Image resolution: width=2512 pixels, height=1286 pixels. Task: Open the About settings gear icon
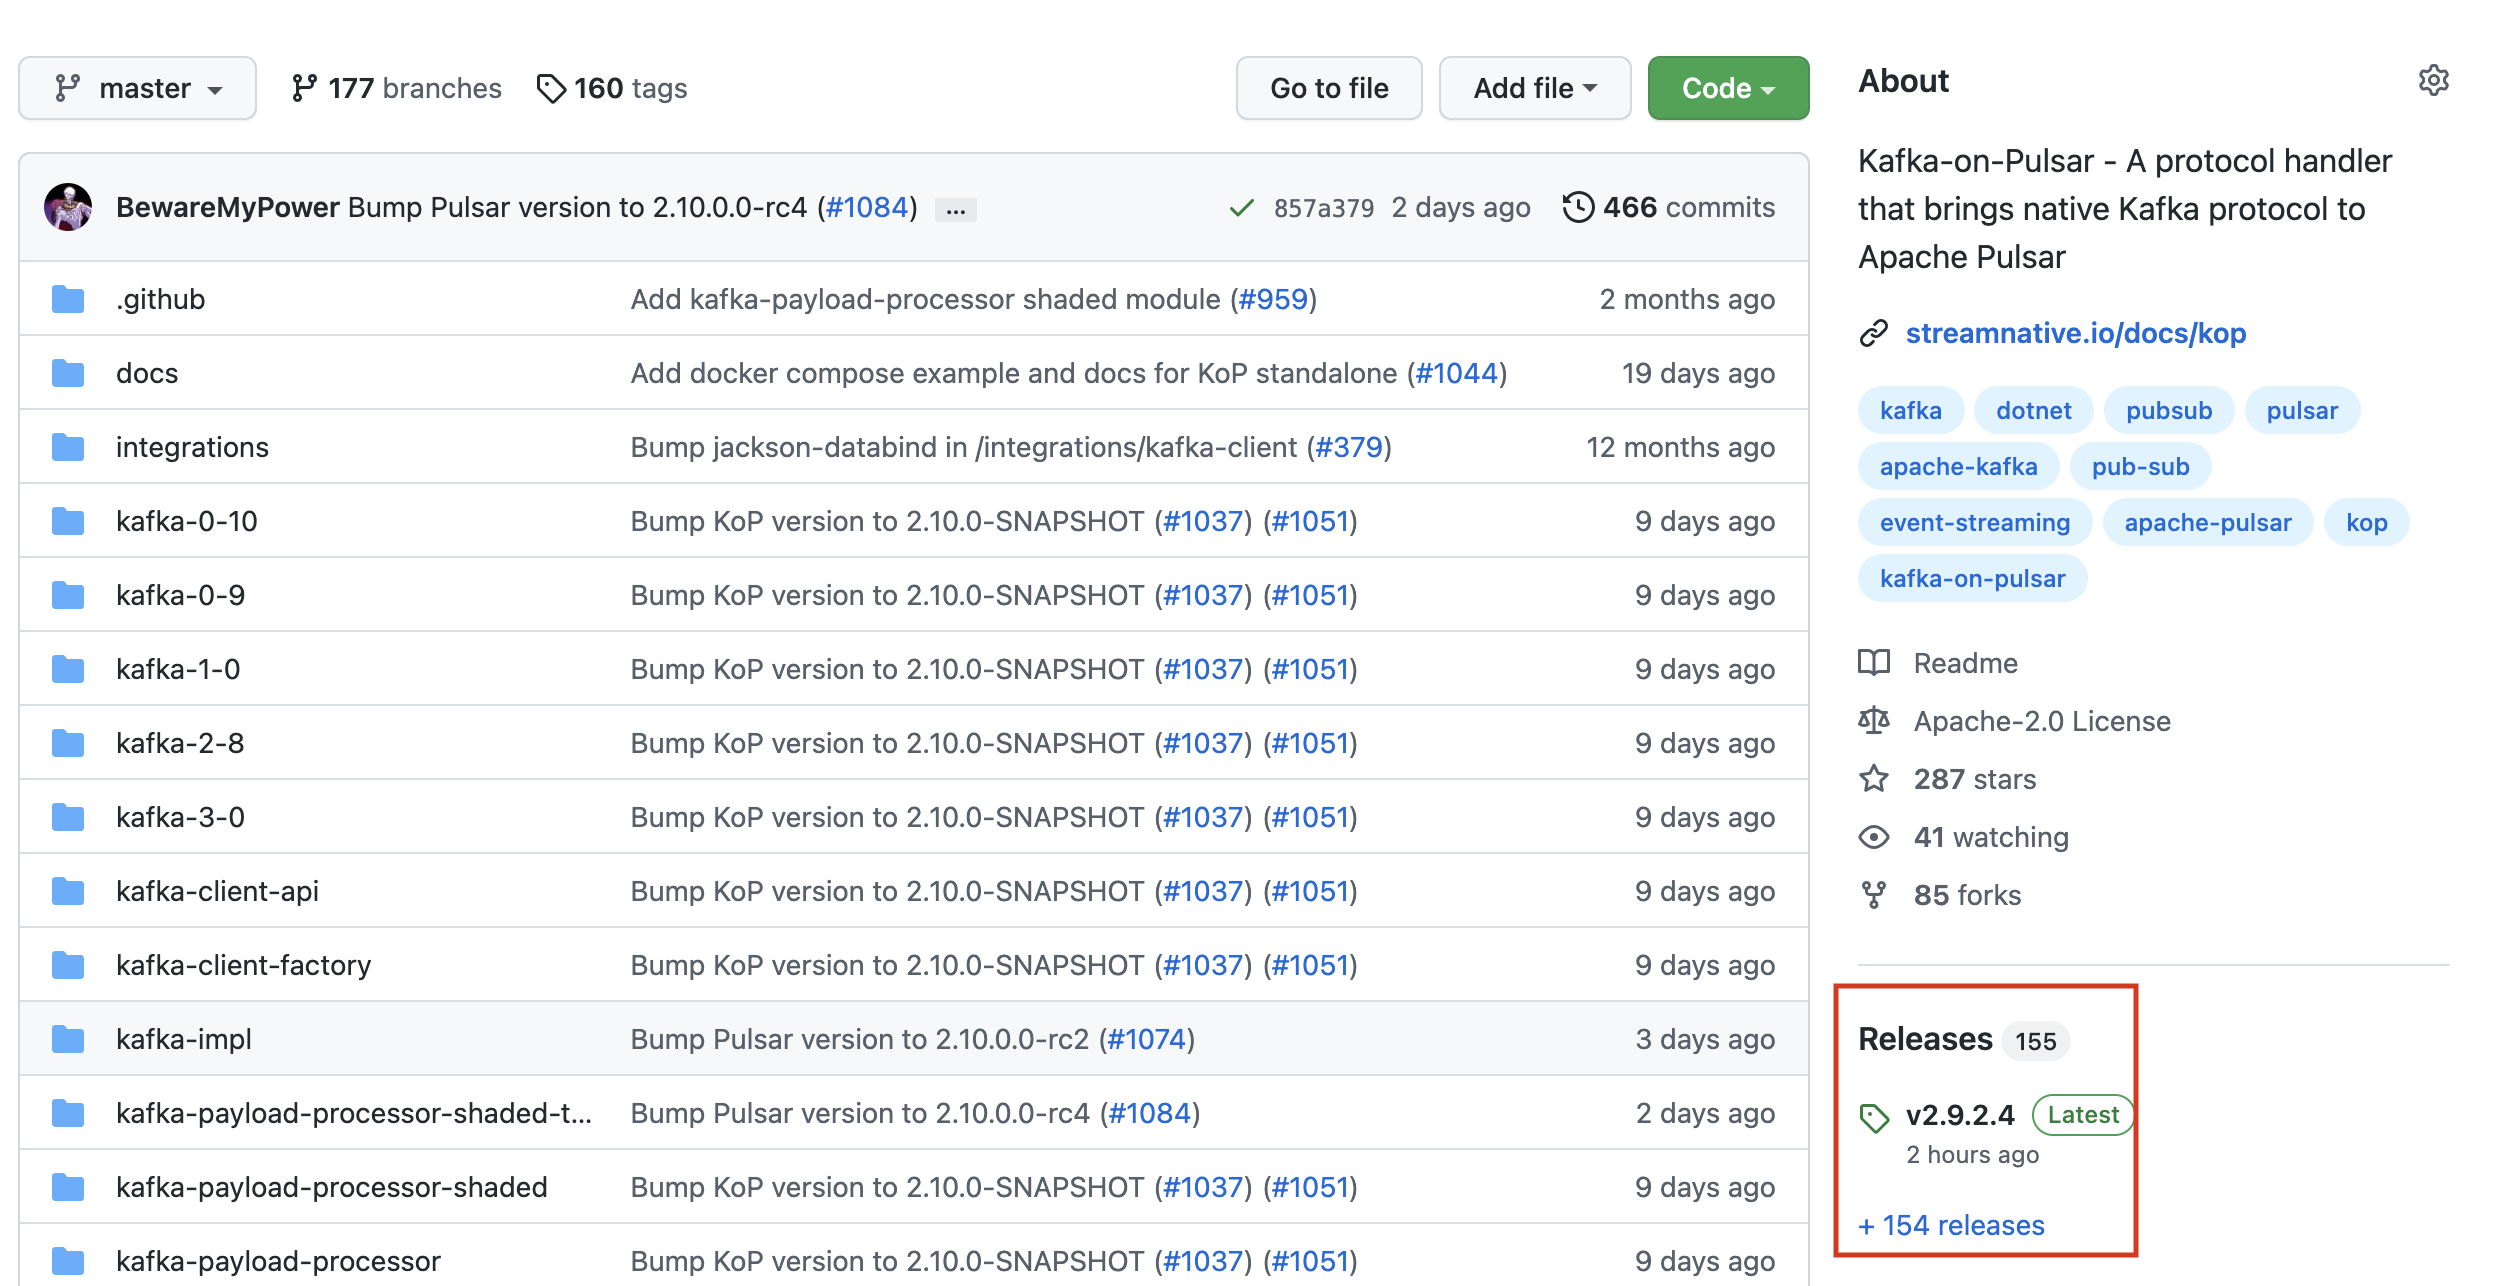click(2433, 81)
